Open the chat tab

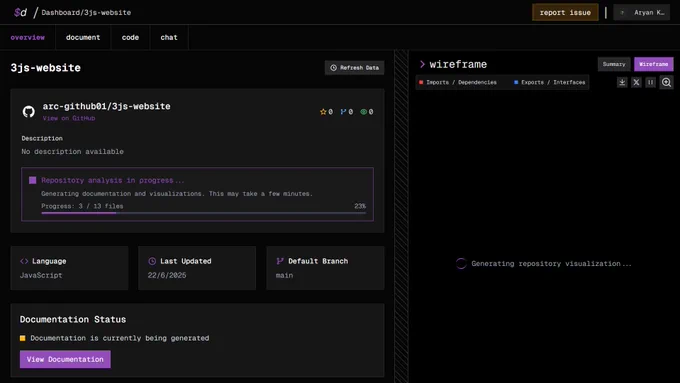(169, 37)
